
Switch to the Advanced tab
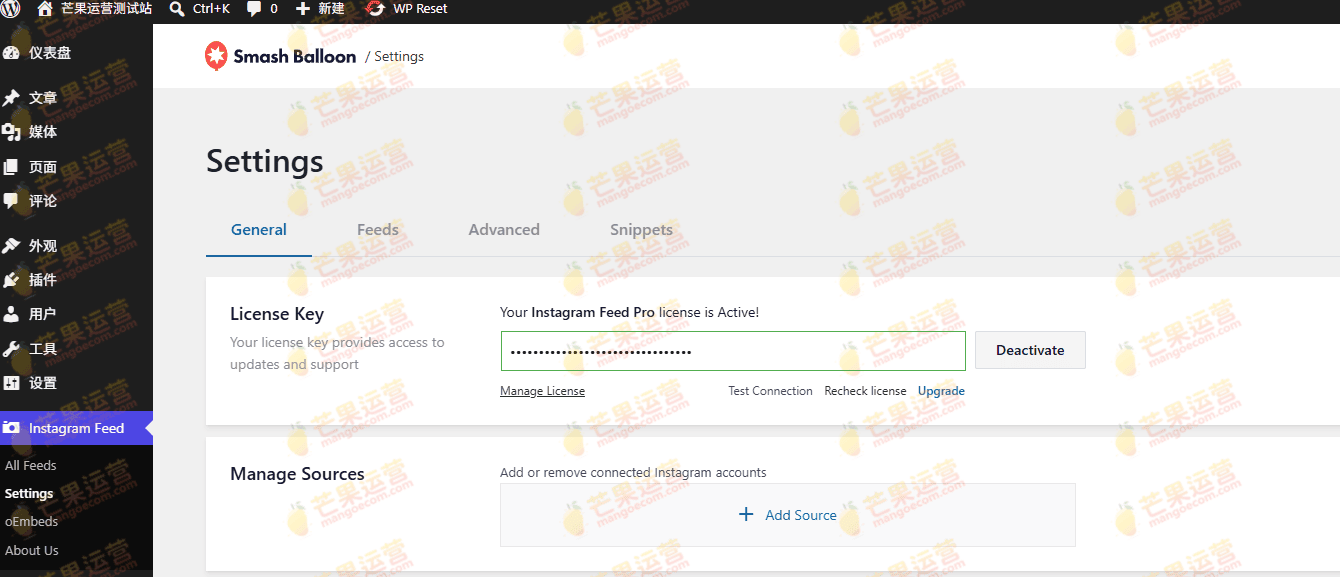(x=504, y=230)
